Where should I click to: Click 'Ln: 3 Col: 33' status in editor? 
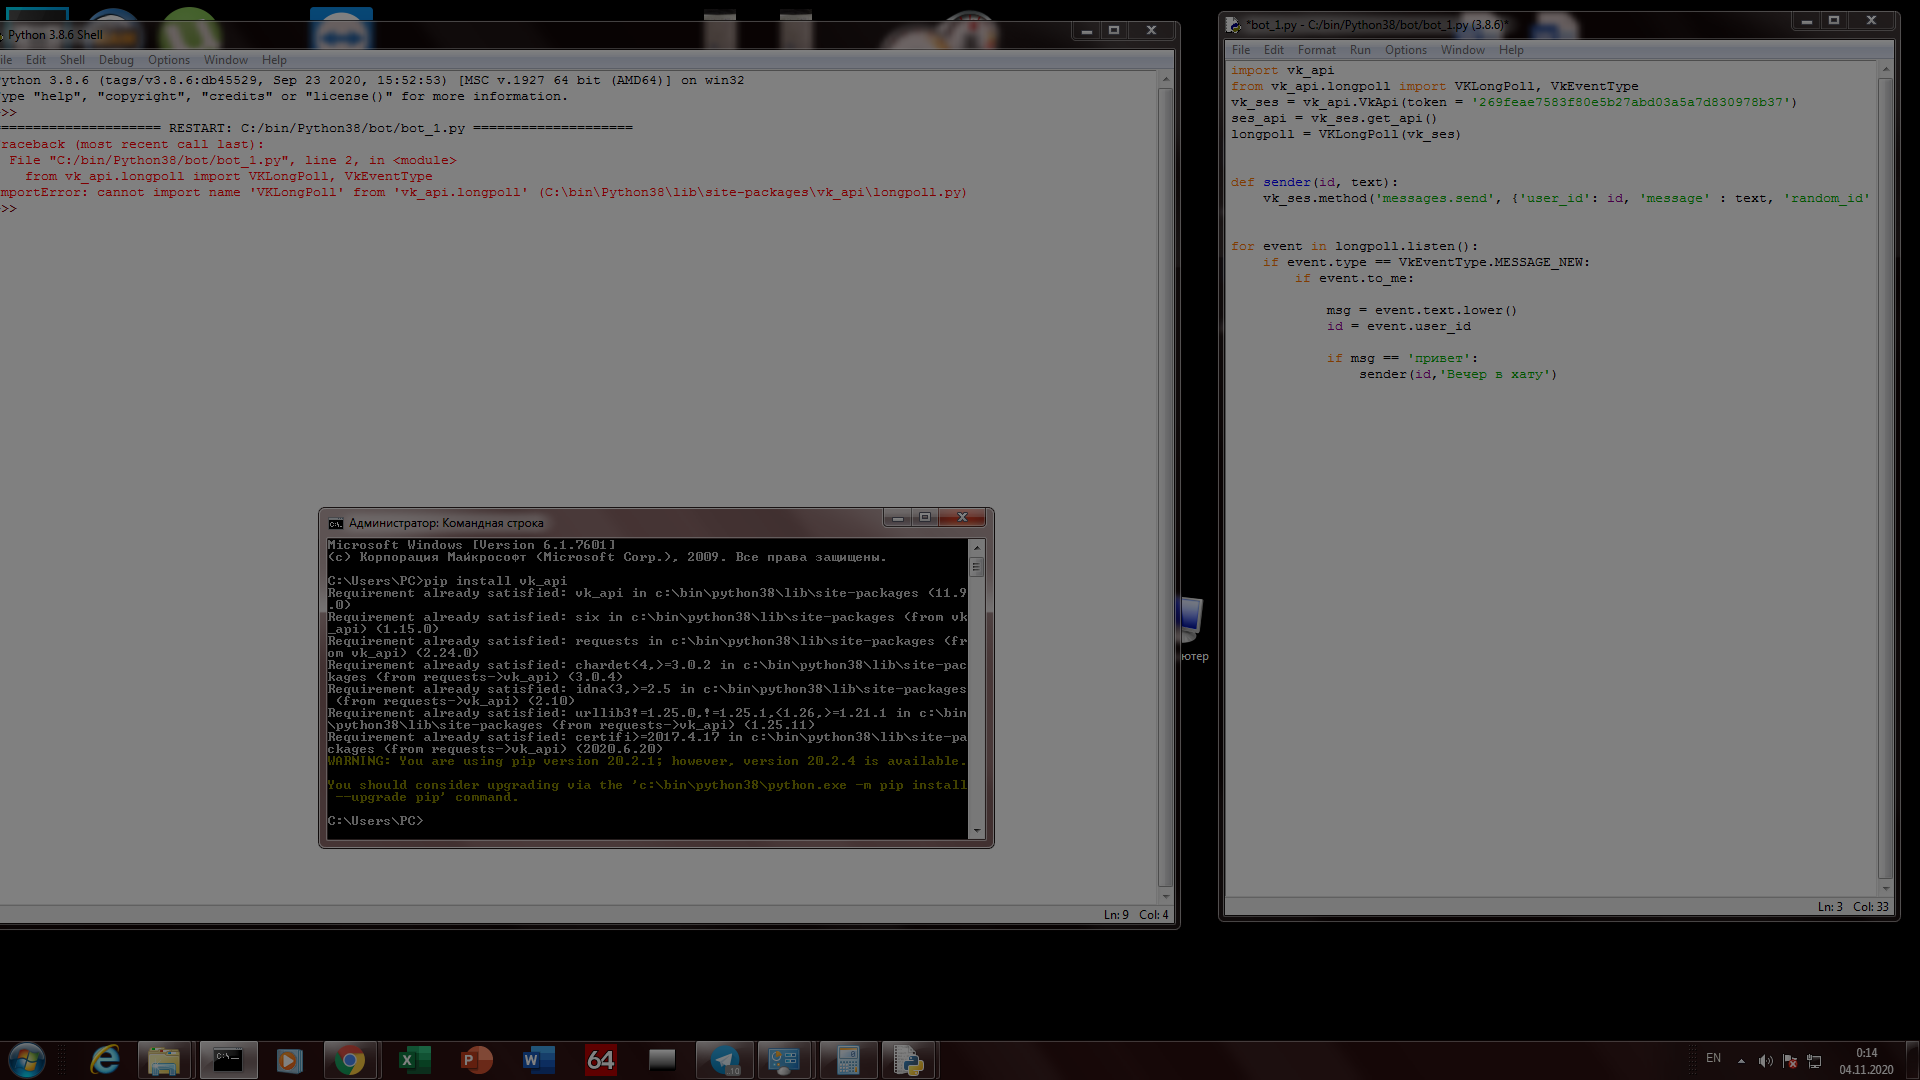1853,907
